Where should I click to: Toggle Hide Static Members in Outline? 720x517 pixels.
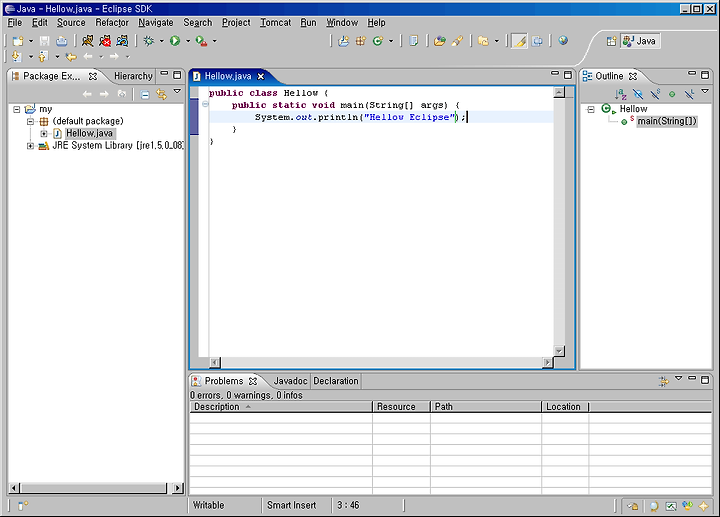655,94
